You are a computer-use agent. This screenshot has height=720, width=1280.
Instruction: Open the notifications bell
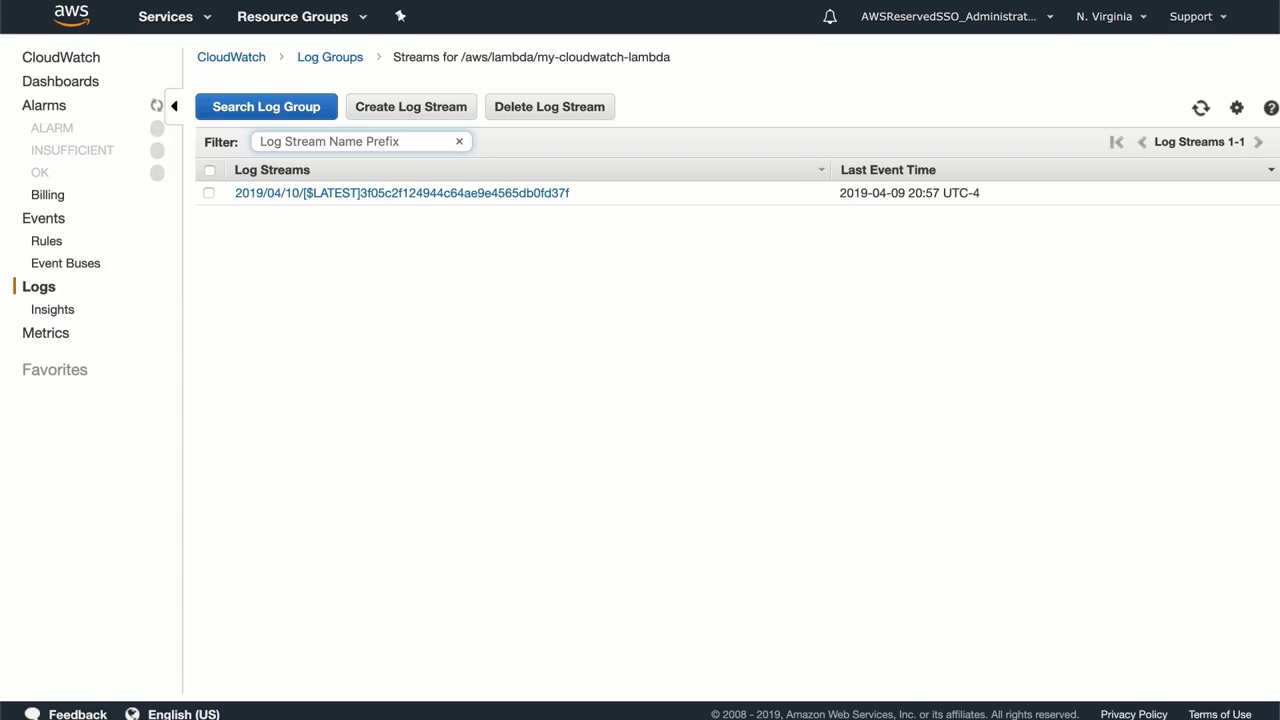pos(830,17)
